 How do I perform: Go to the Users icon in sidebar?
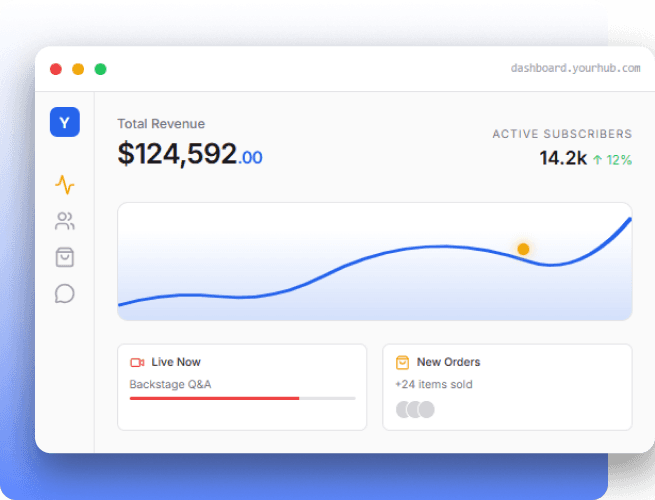tap(65, 221)
